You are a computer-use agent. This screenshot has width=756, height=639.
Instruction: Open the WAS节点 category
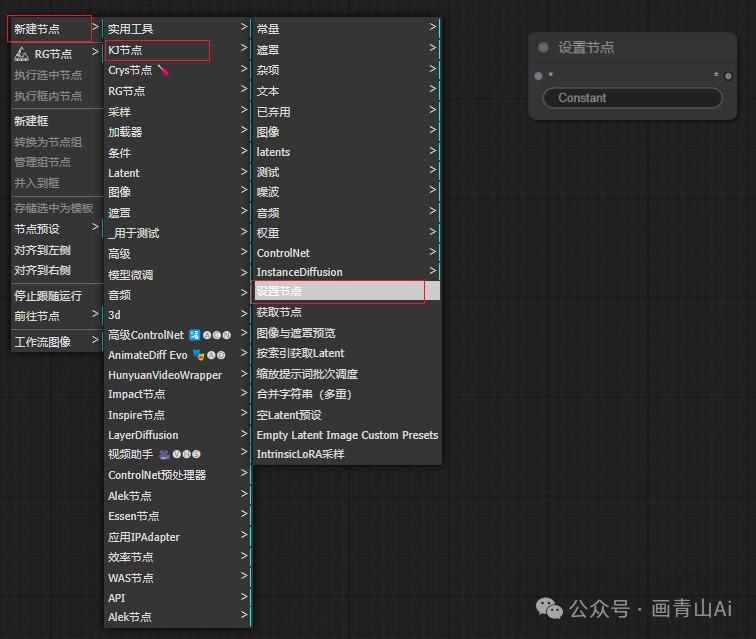pyautogui.click(x=177, y=578)
